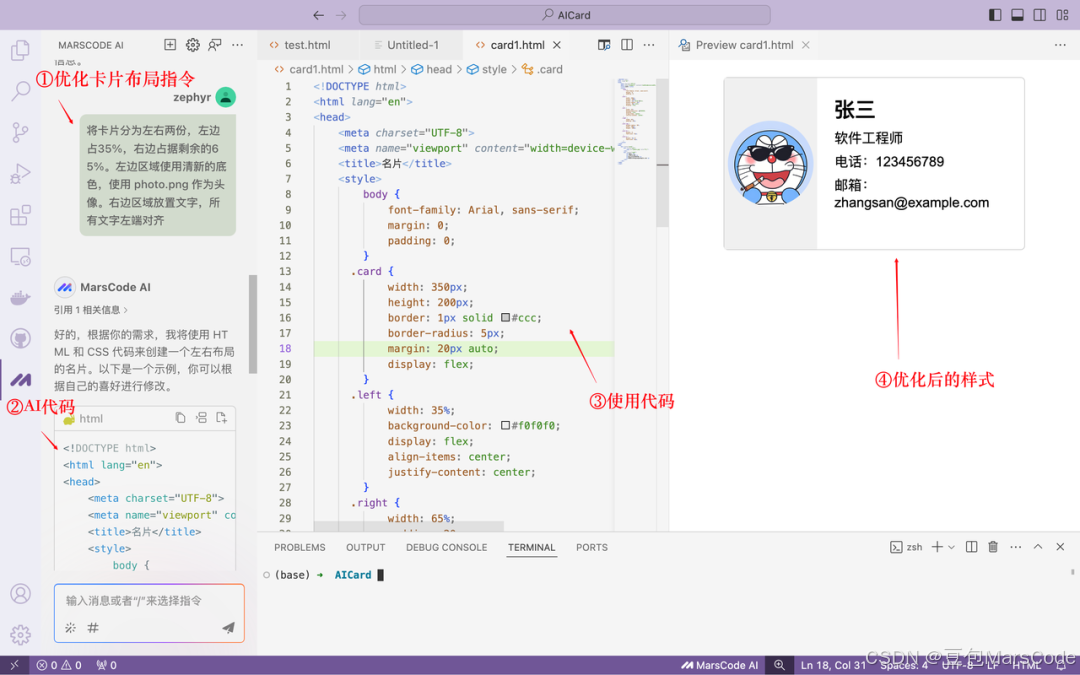Click Ln 18, Col 31 status item
Image resolution: width=1080 pixels, height=675 pixels.
833,665
